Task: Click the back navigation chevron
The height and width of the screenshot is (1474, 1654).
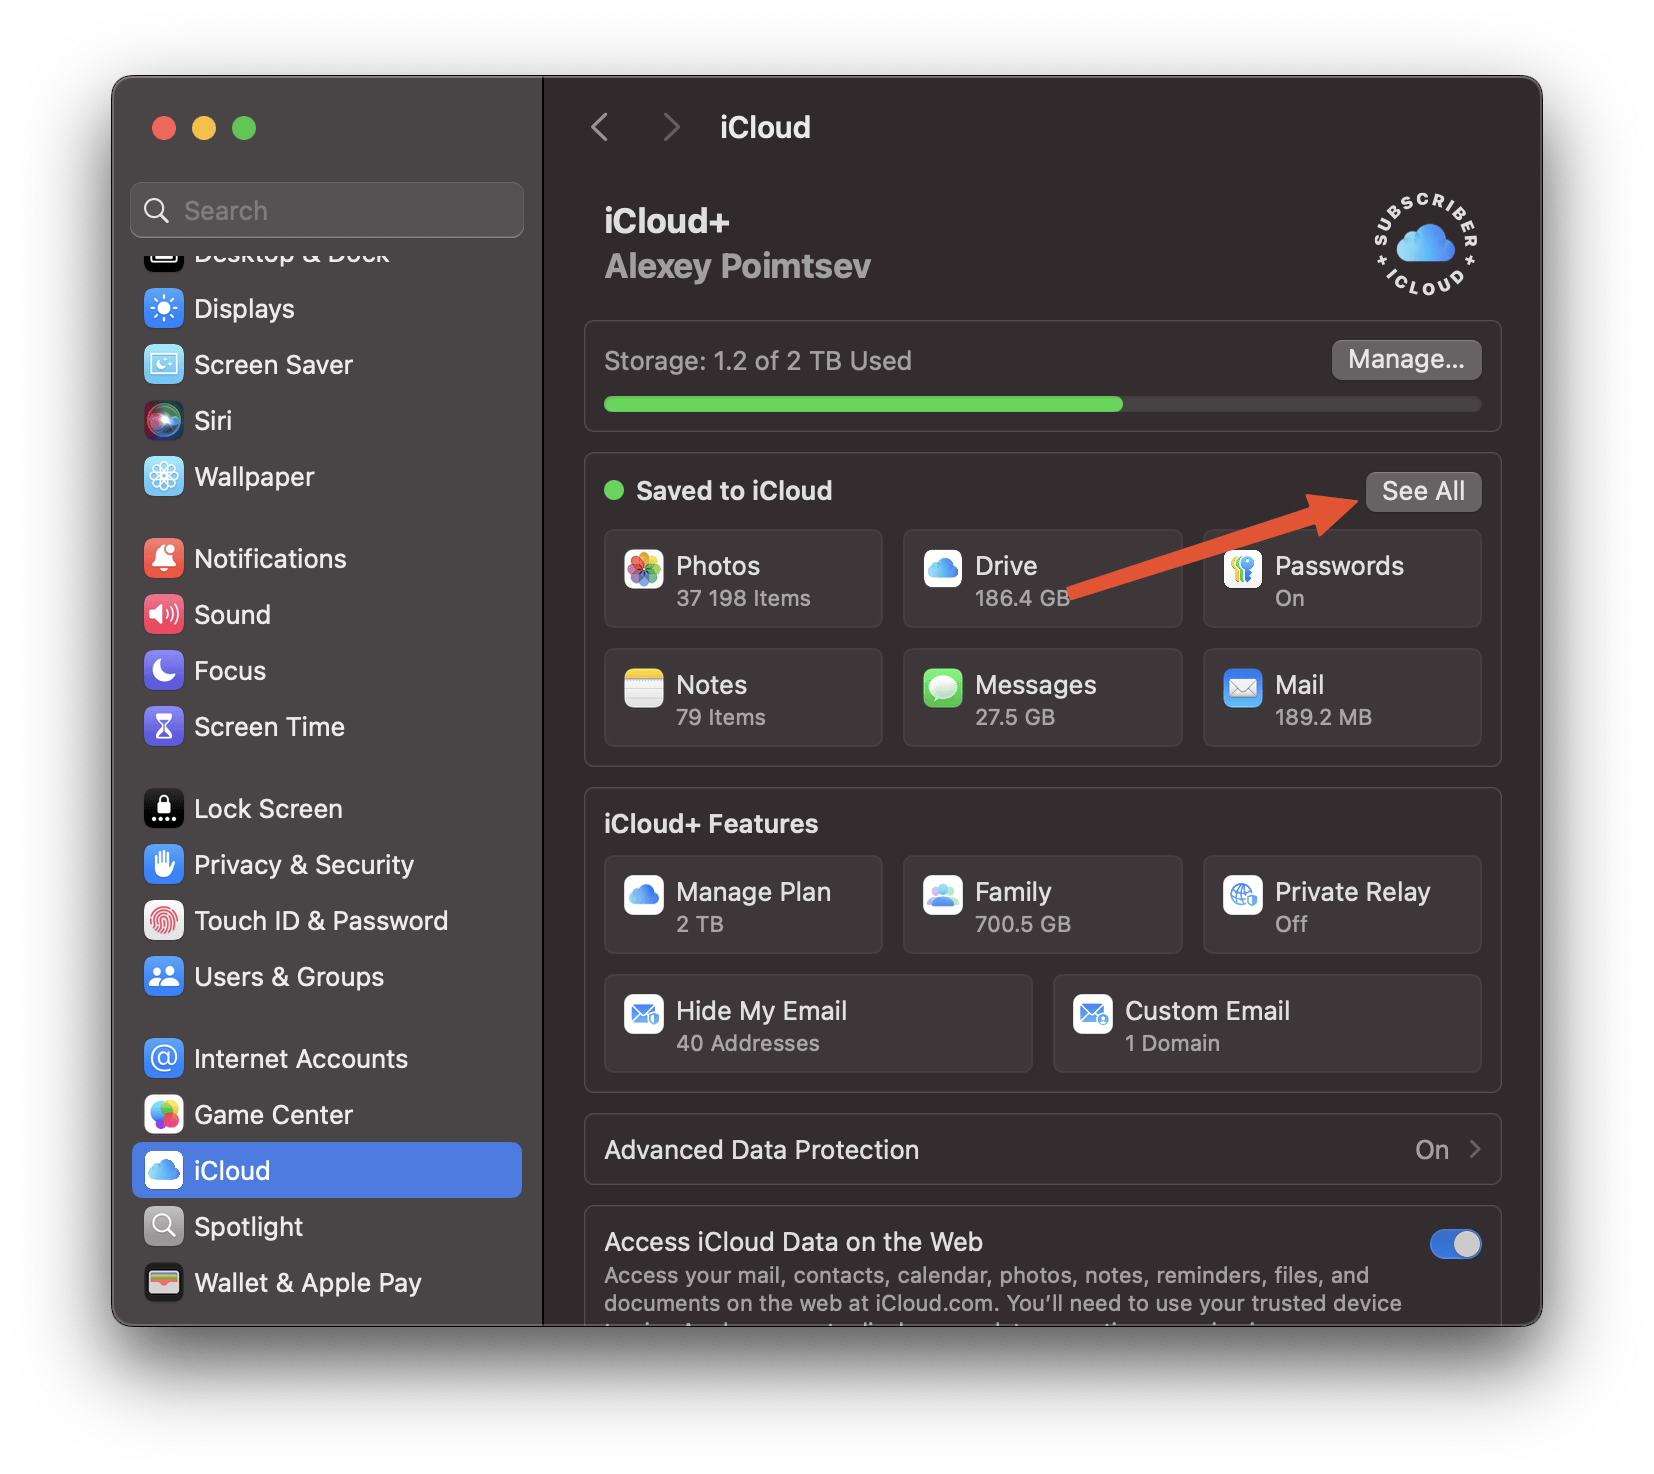Action: click(598, 126)
